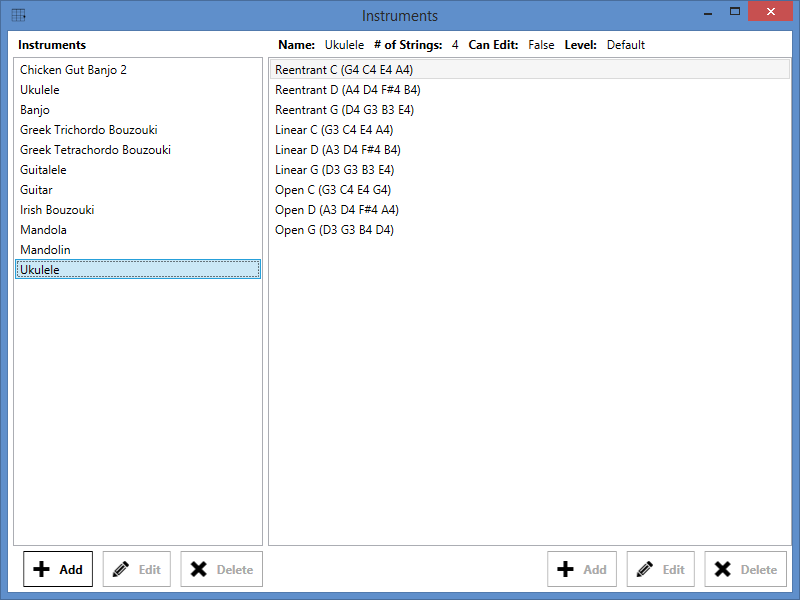Select Mandola in the list
The height and width of the screenshot is (600, 800).
click(43, 230)
